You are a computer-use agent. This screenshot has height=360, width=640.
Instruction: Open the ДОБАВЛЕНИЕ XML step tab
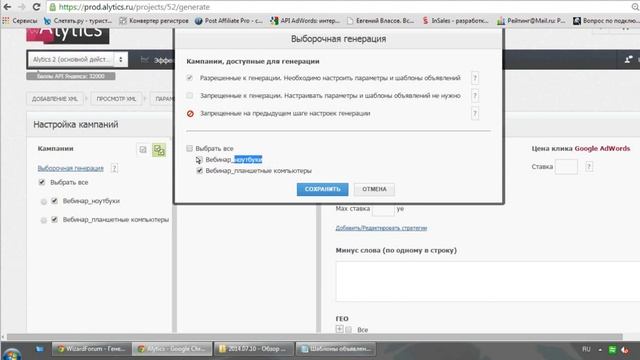point(55,99)
